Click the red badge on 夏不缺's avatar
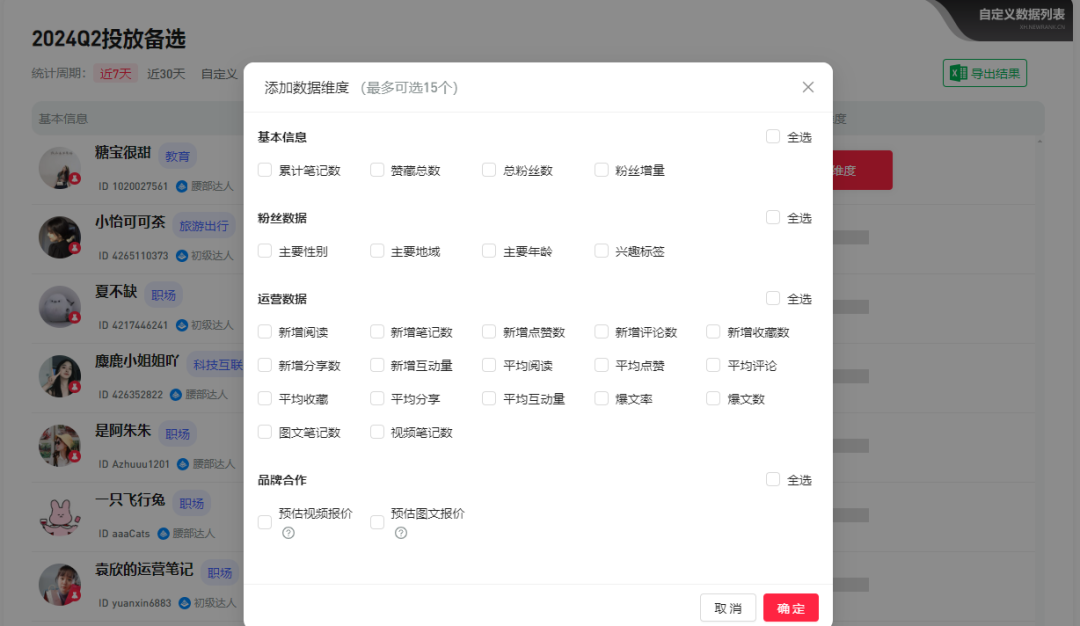Viewport: 1080px width, 626px height. (x=75, y=317)
